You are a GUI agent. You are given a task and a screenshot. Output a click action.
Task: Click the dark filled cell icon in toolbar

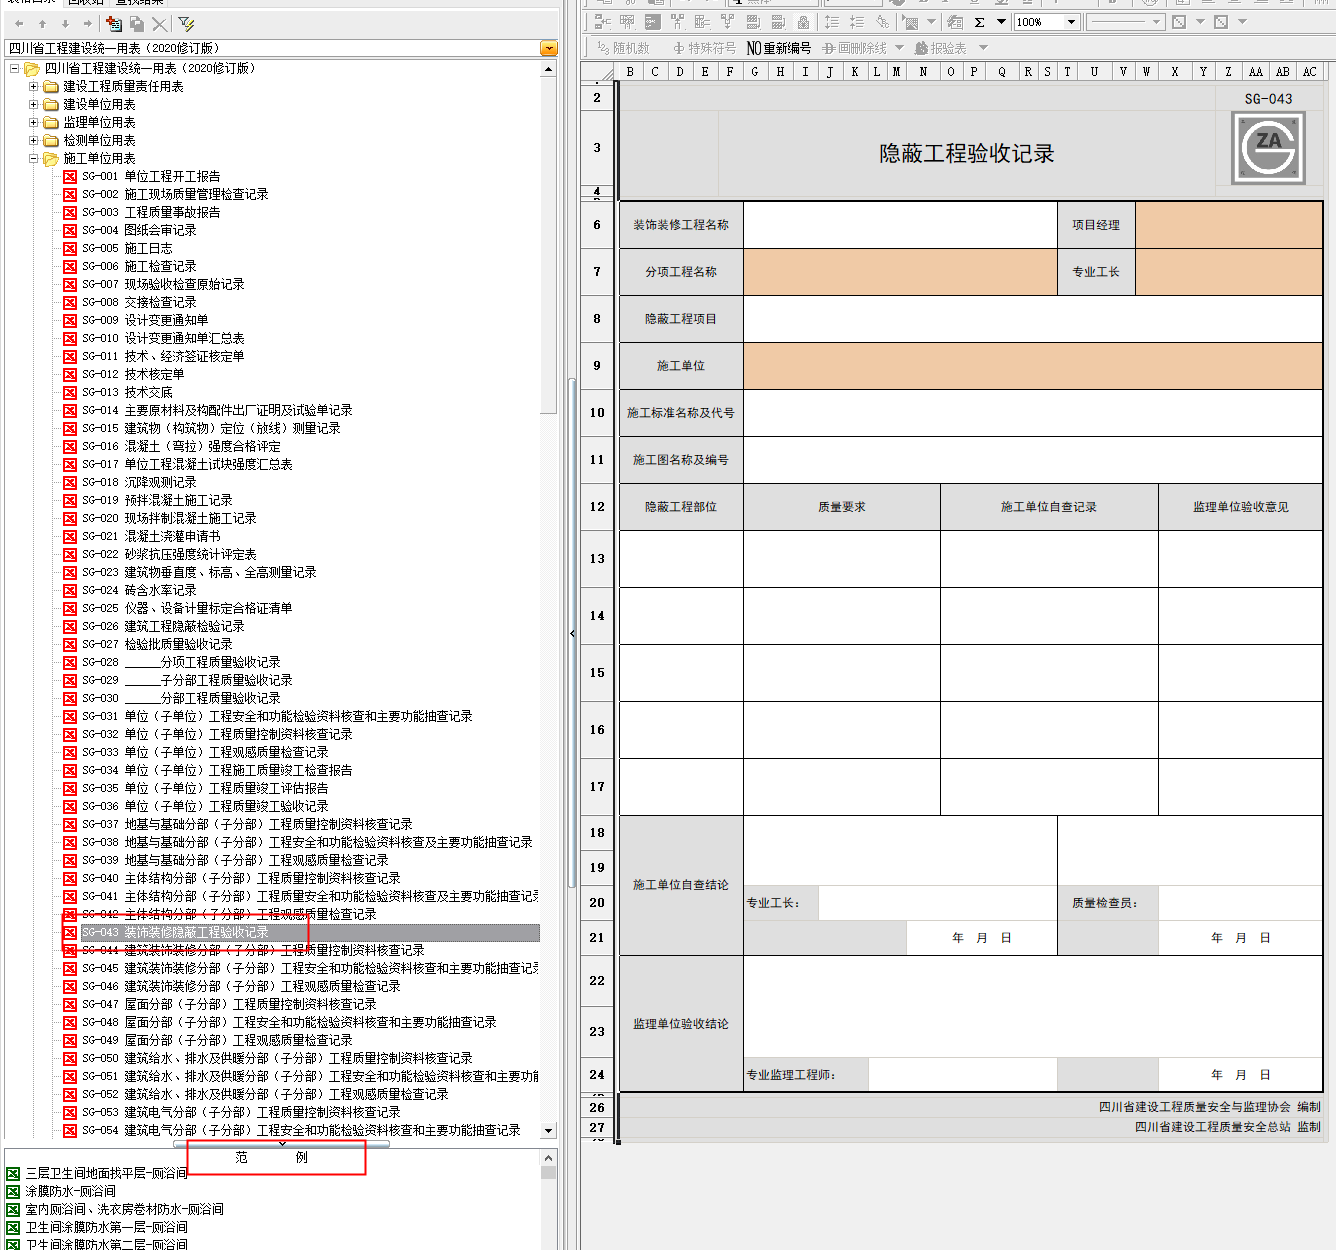pyautogui.click(x=652, y=21)
